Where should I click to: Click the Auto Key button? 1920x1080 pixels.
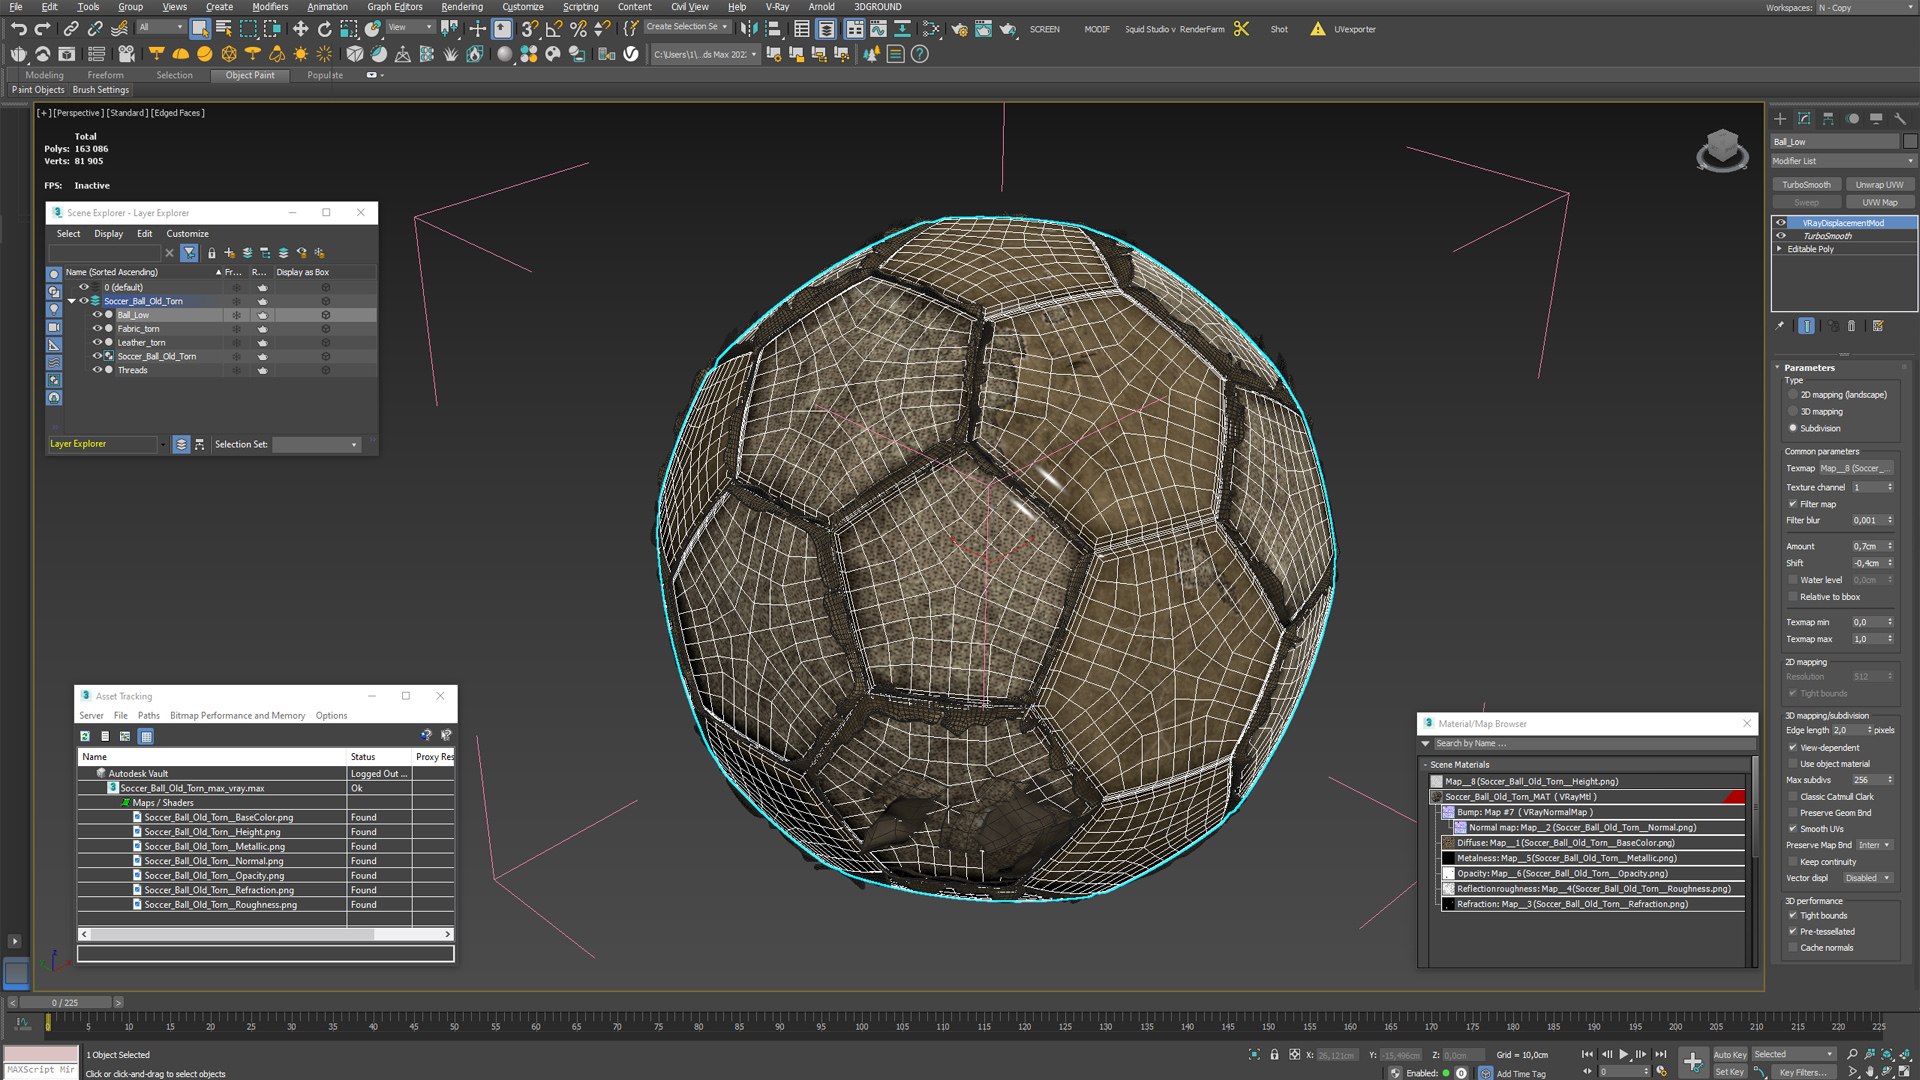1730,1054
